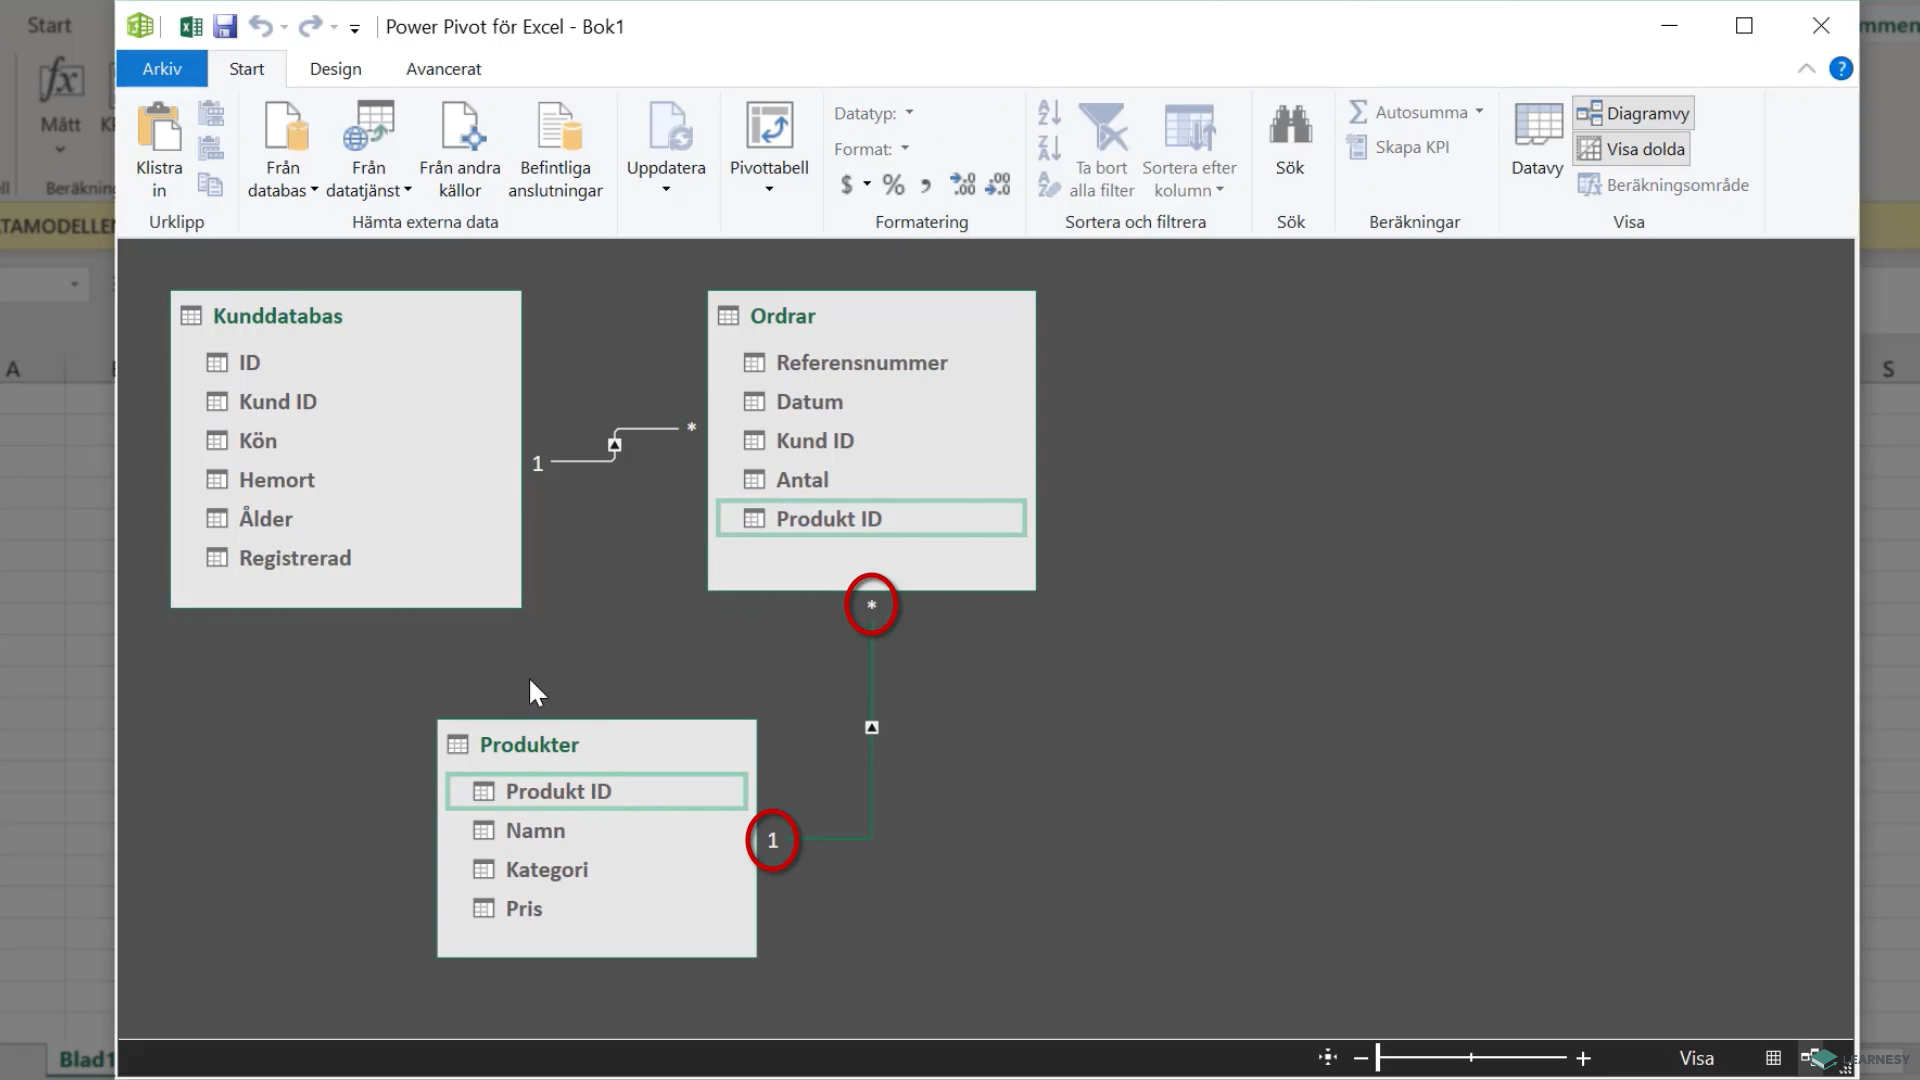
Task: Click the Uppdatera refresh icon
Action: (x=666, y=140)
